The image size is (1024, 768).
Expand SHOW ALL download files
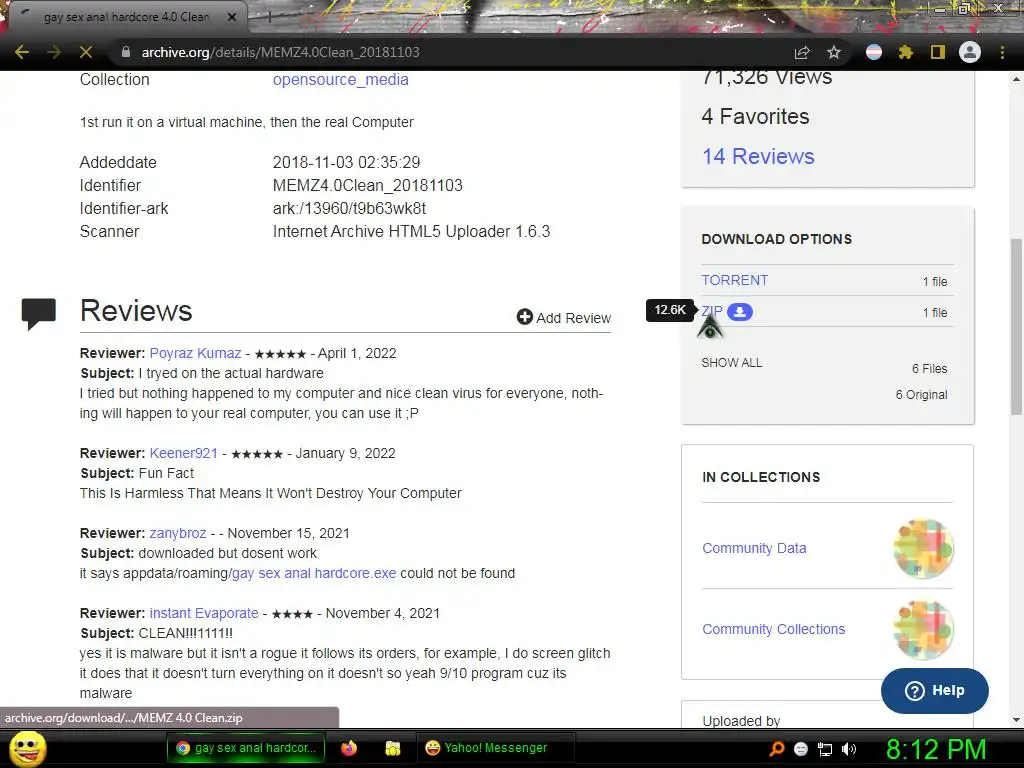(x=731, y=362)
